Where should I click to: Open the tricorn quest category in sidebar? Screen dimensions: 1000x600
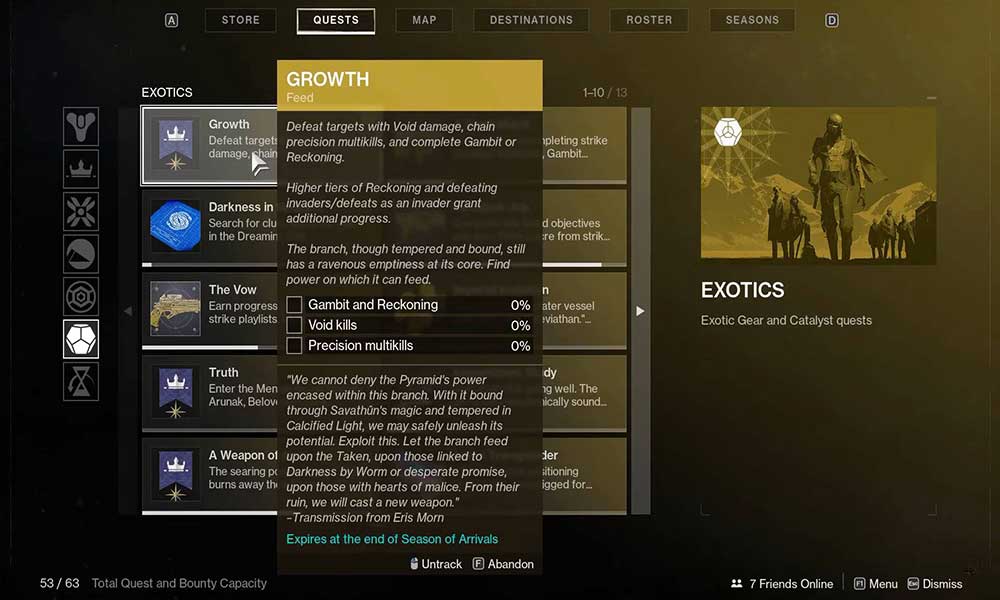click(81, 126)
